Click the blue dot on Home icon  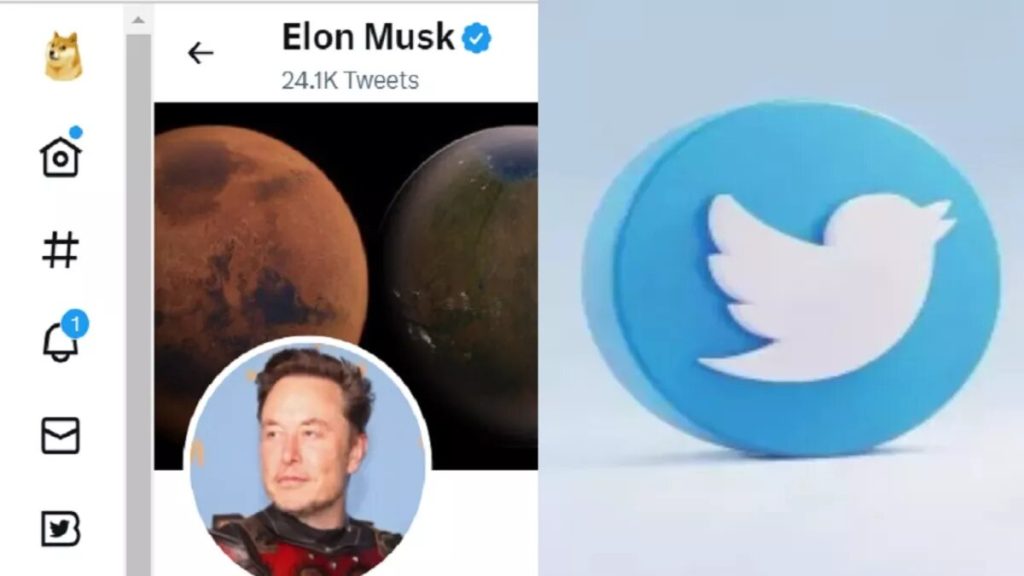pos(76,133)
